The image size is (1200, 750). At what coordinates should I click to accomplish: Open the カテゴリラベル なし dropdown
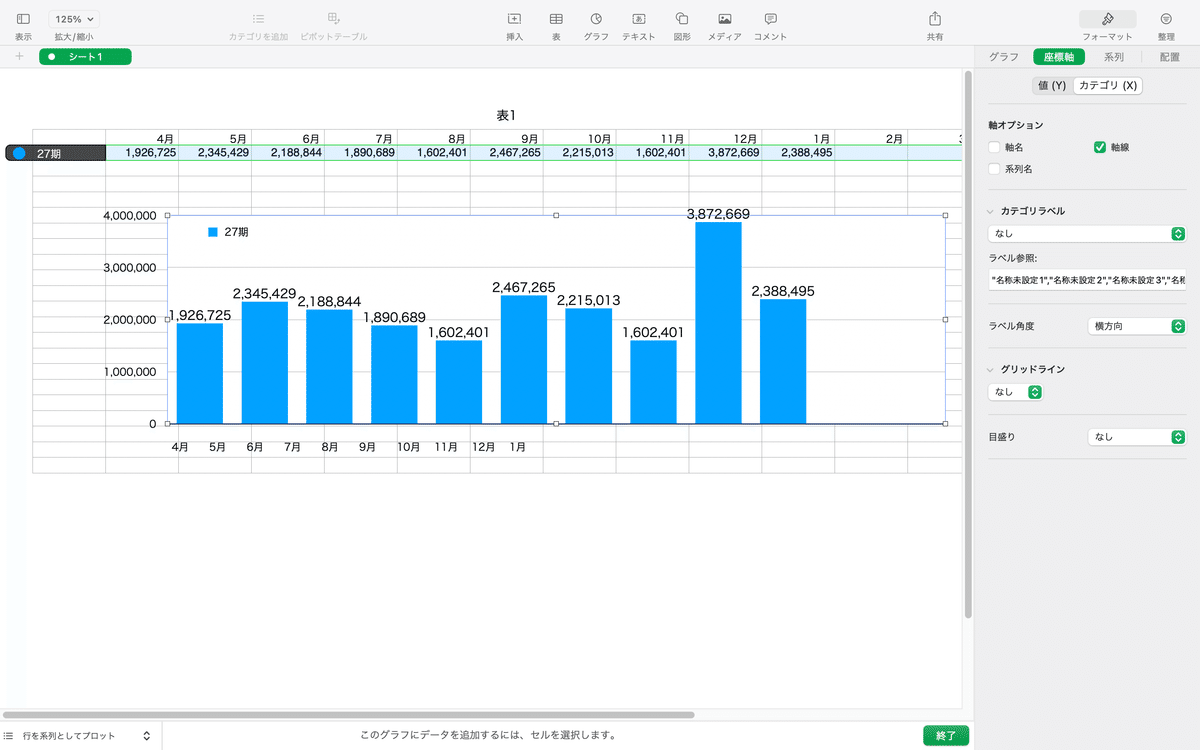[1087, 234]
